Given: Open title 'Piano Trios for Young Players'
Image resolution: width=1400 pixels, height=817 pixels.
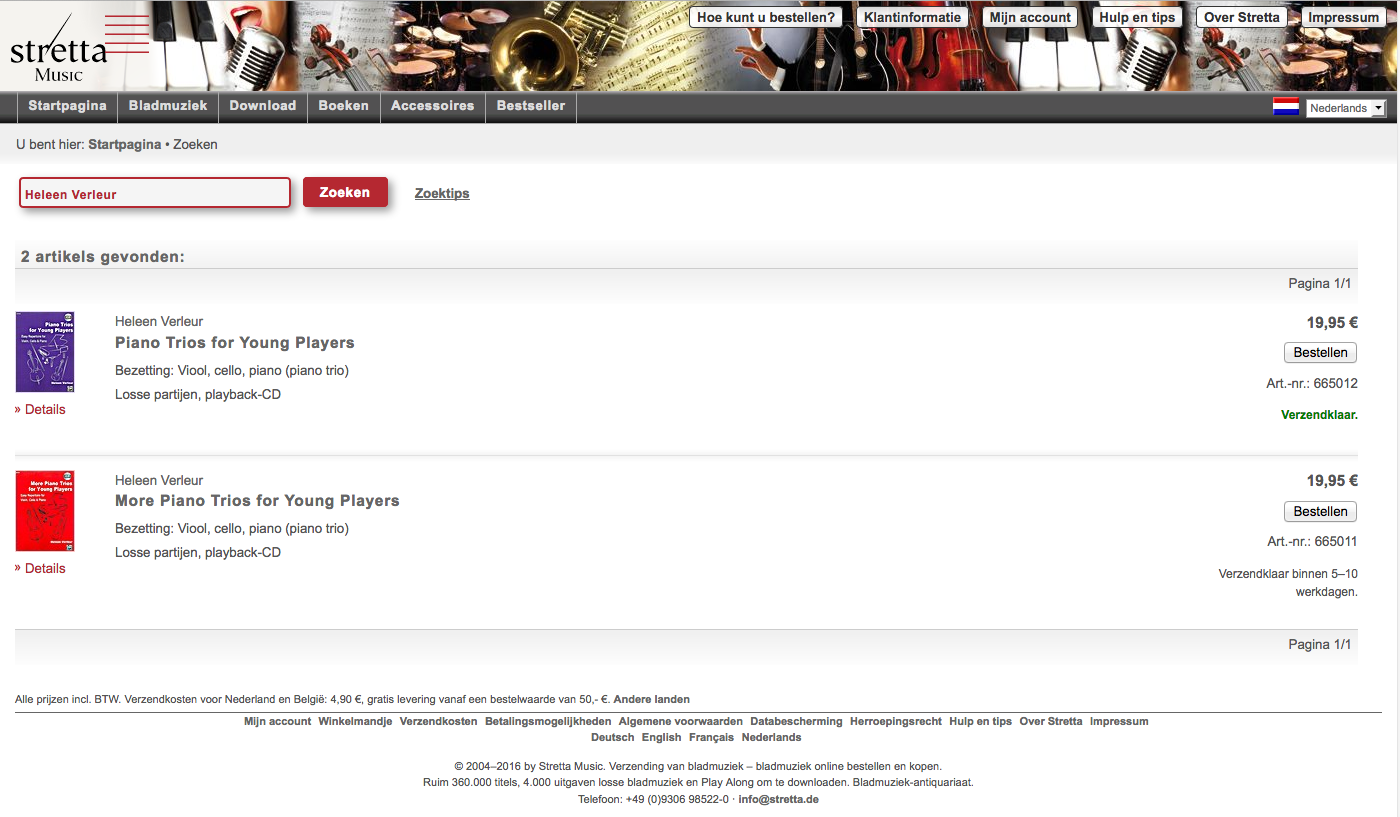Looking at the screenshot, I should pyautogui.click(x=235, y=343).
